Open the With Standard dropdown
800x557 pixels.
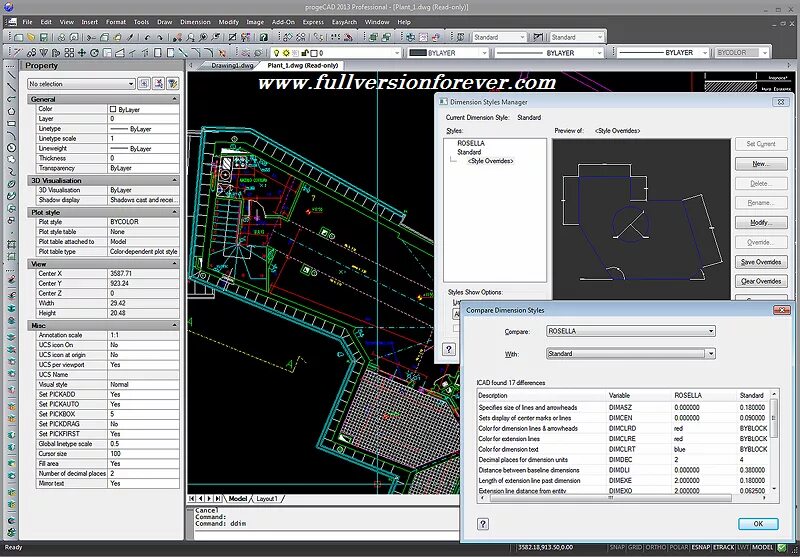[x=631, y=353]
